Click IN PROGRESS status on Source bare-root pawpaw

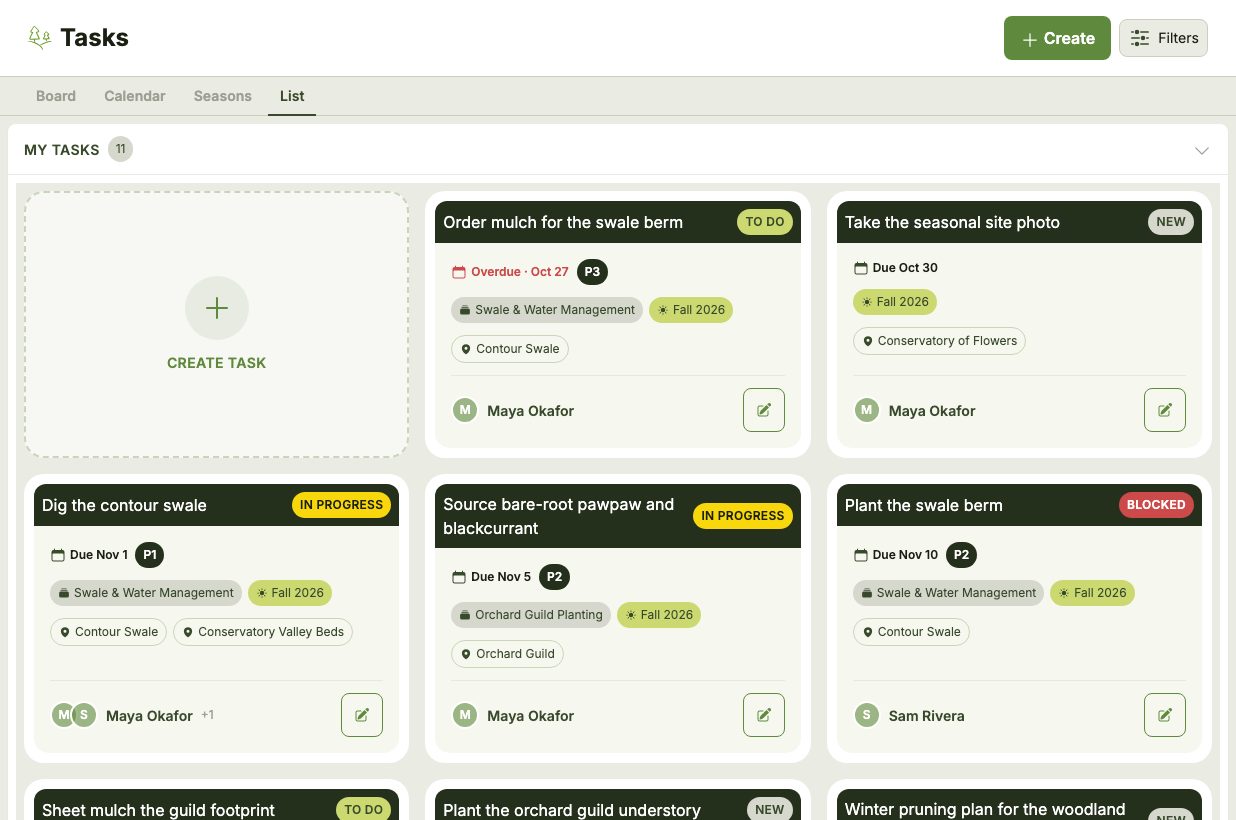743,516
